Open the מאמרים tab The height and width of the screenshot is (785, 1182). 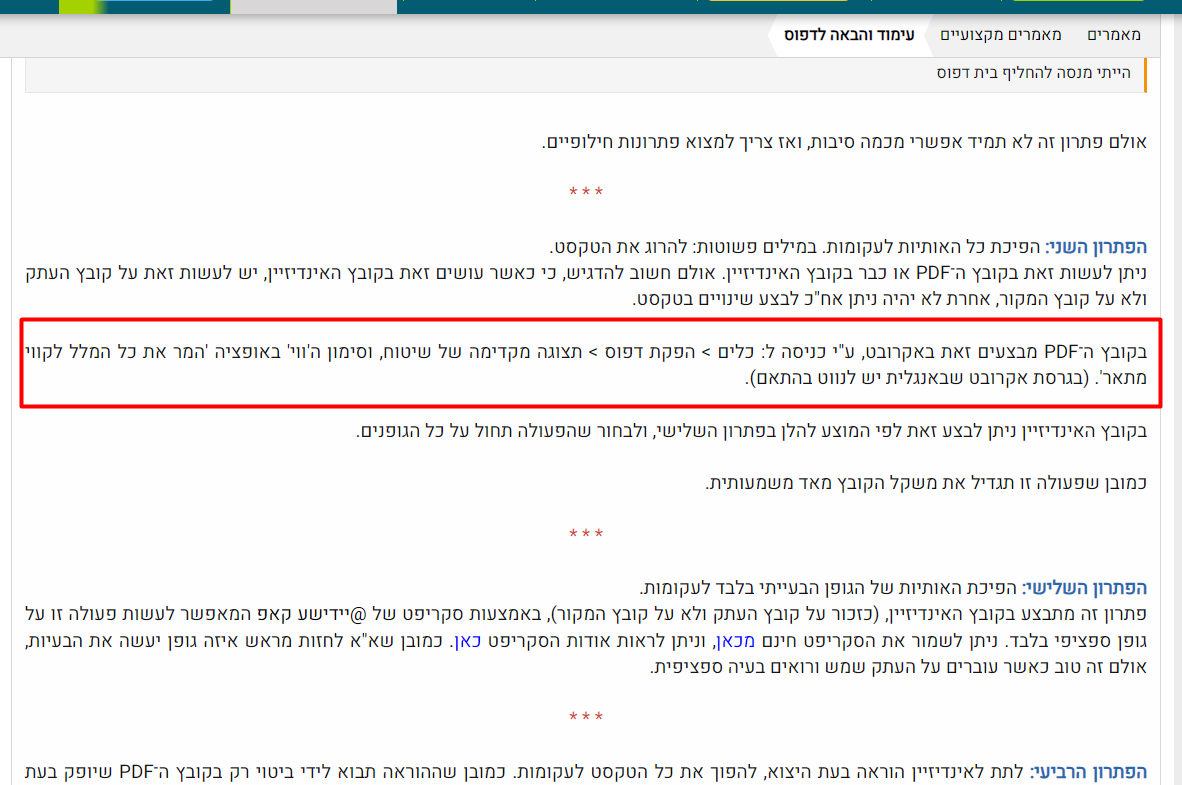(1113, 35)
